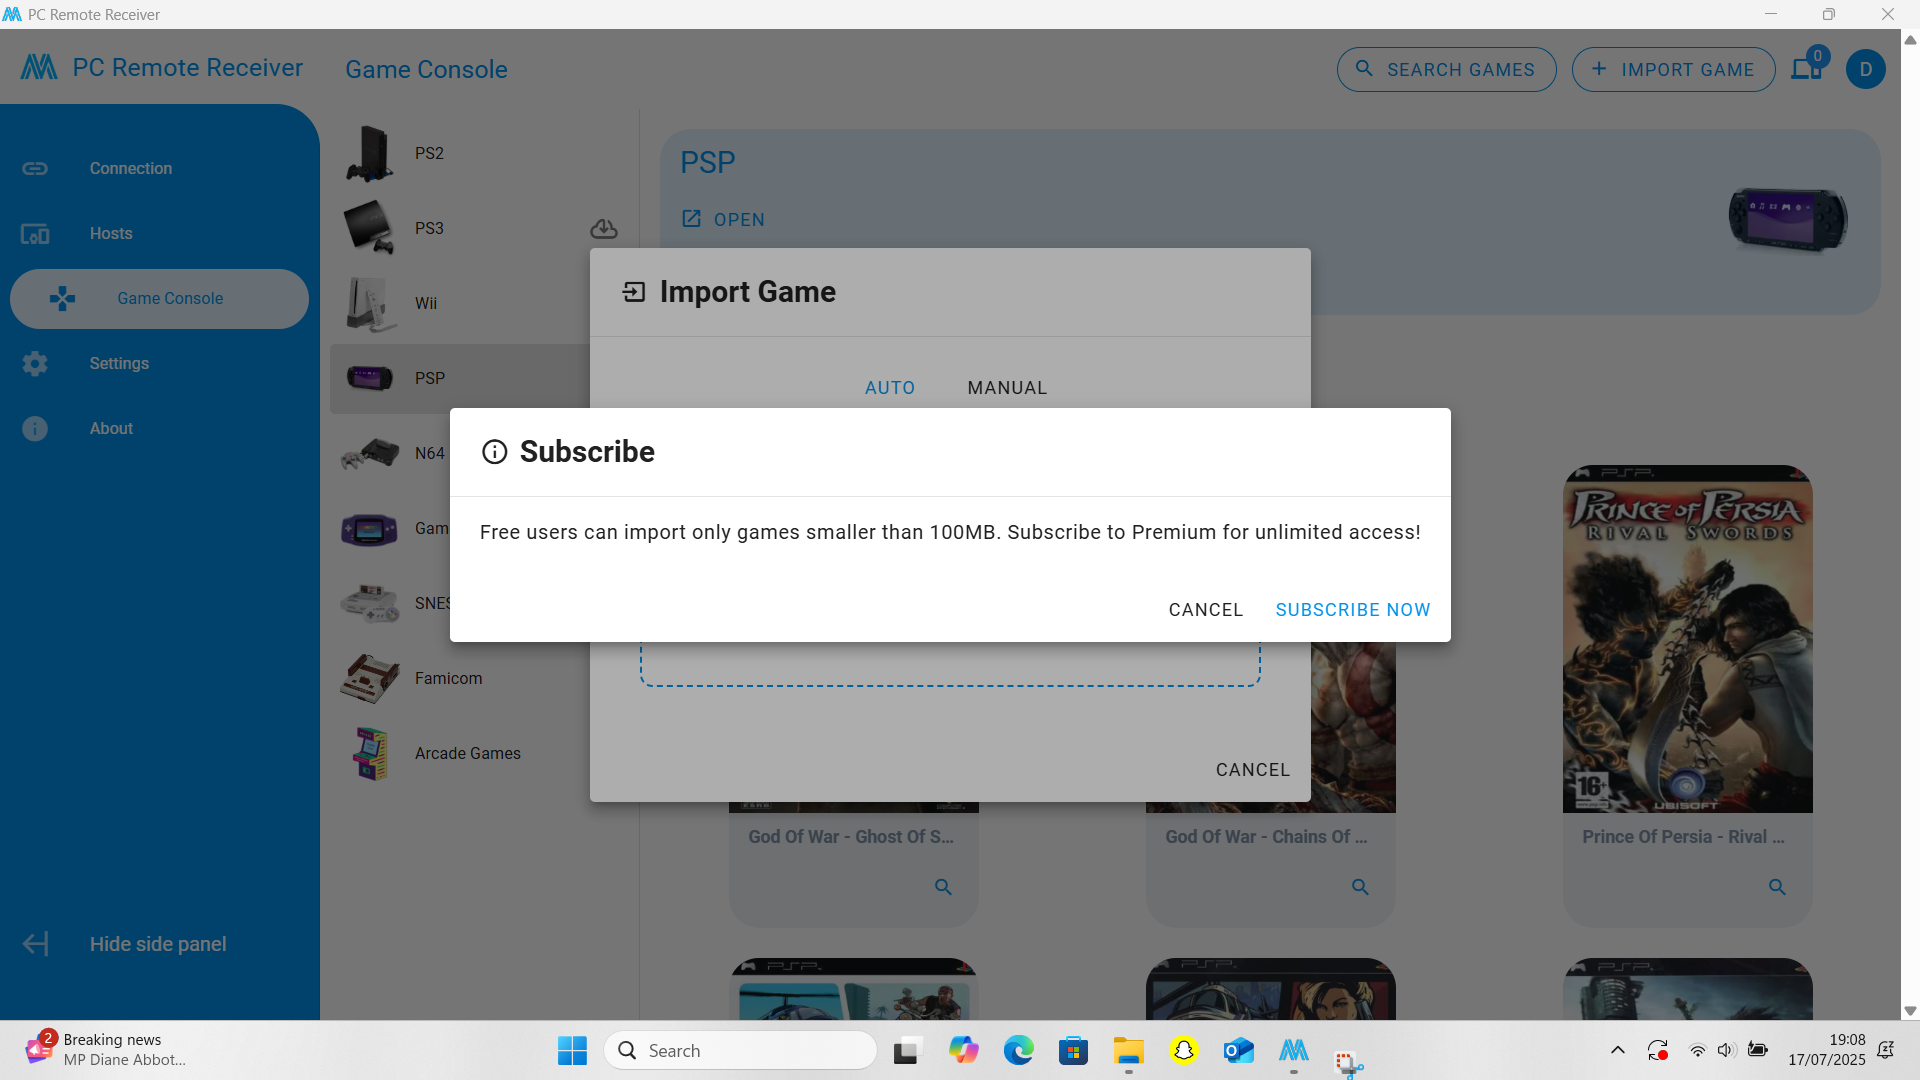
Task: Open Snapchat from the Windows taskbar
Action: (x=1184, y=1050)
